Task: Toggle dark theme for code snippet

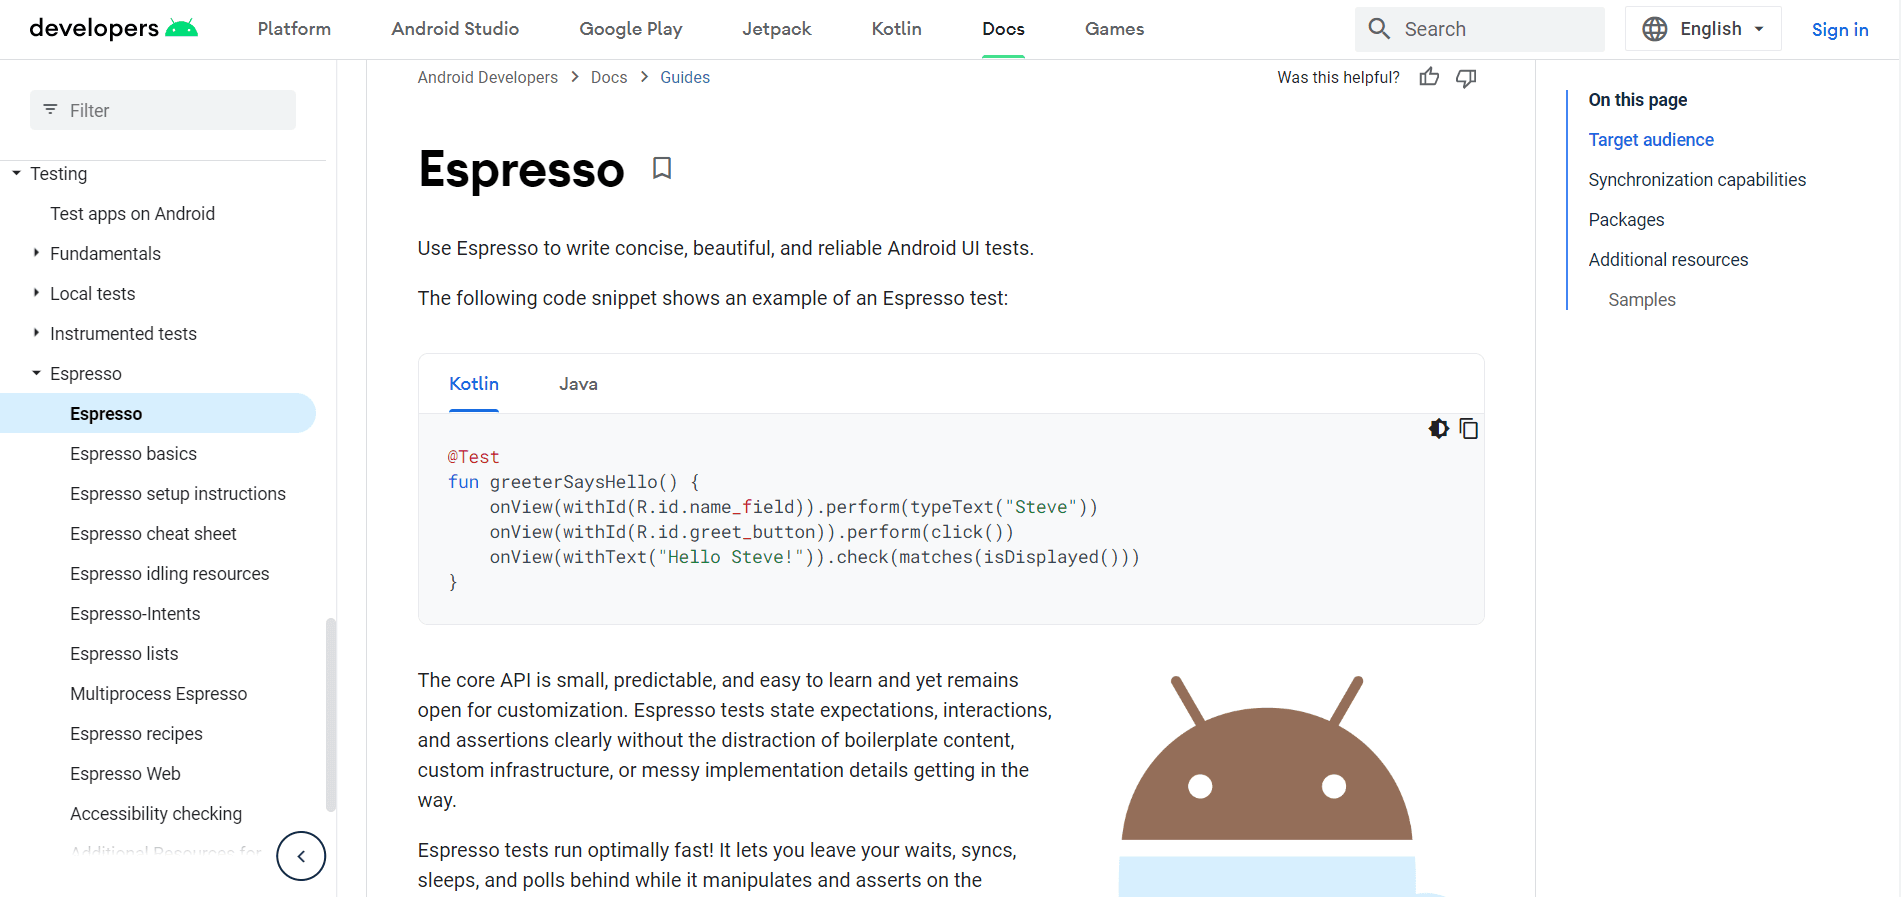Action: click(x=1438, y=429)
